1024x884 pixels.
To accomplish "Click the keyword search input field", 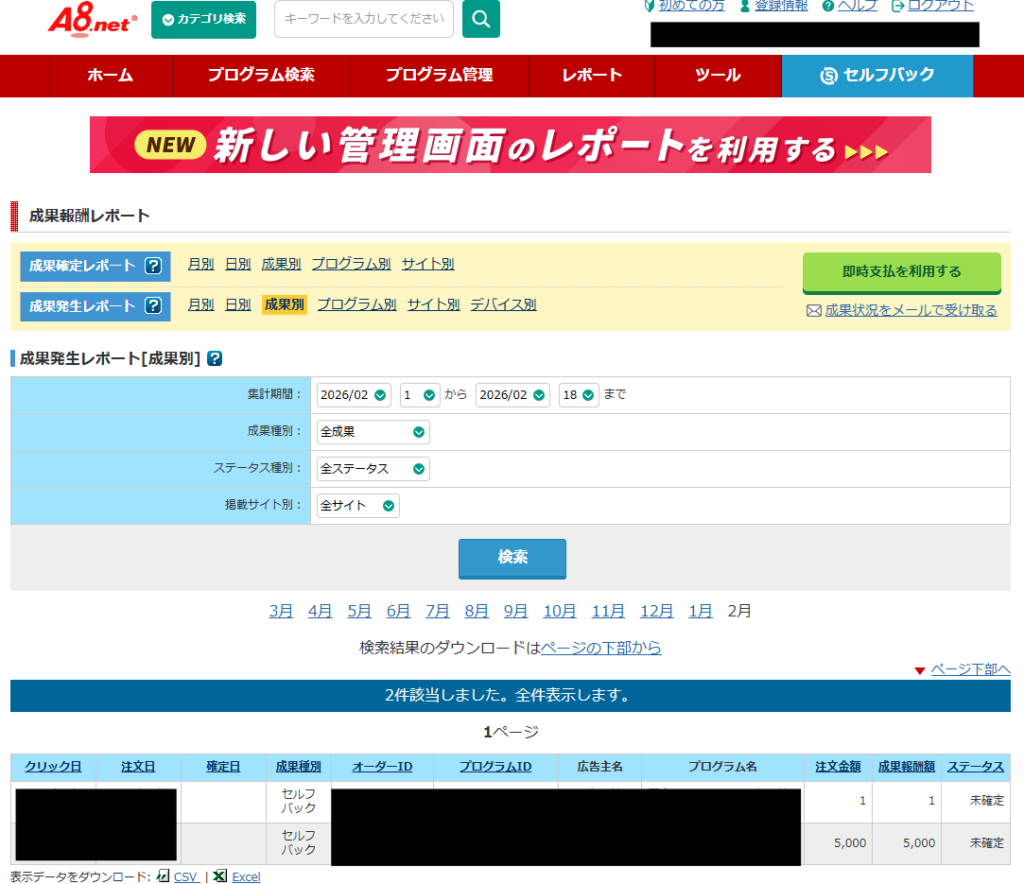I will [x=363, y=19].
